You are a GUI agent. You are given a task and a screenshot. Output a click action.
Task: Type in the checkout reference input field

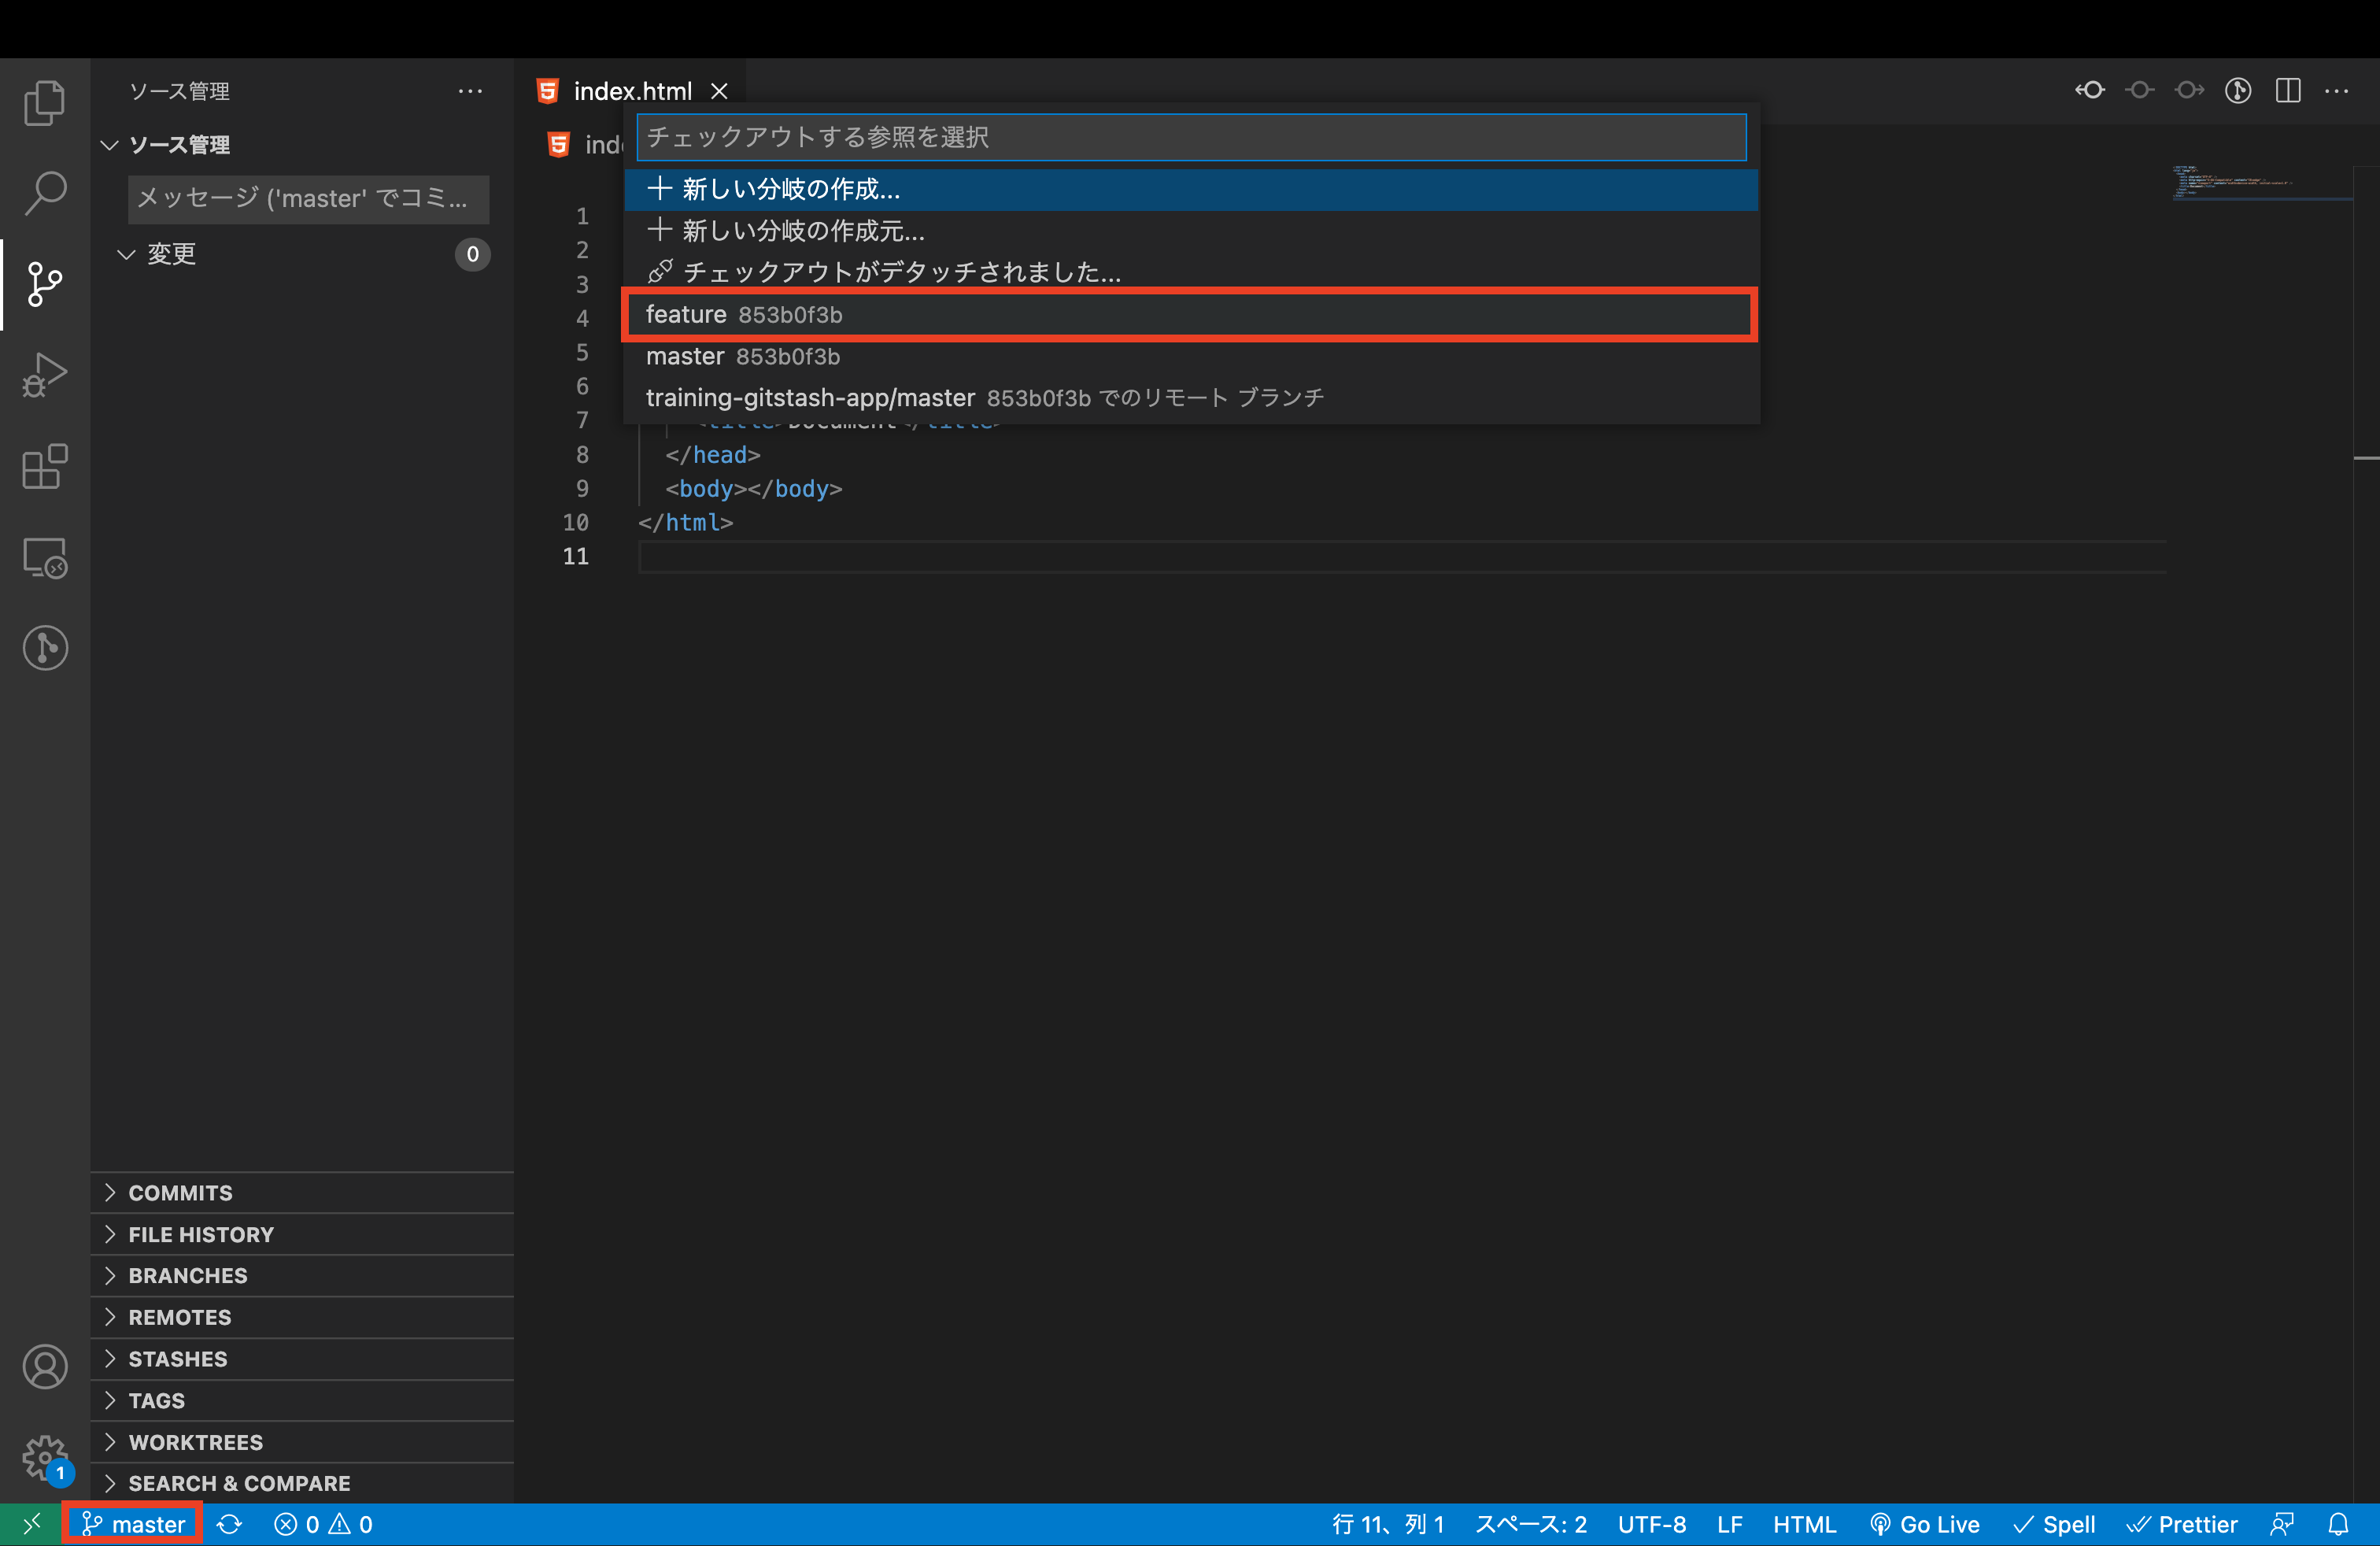coord(1190,137)
